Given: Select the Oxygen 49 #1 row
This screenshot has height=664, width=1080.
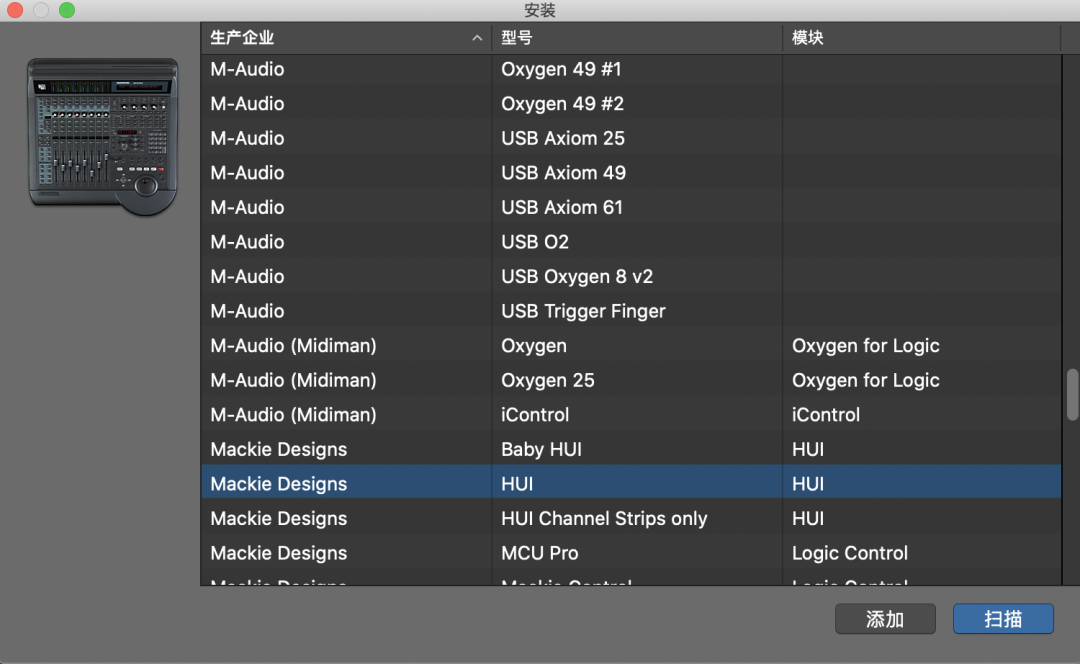Looking at the screenshot, I should click(631, 69).
